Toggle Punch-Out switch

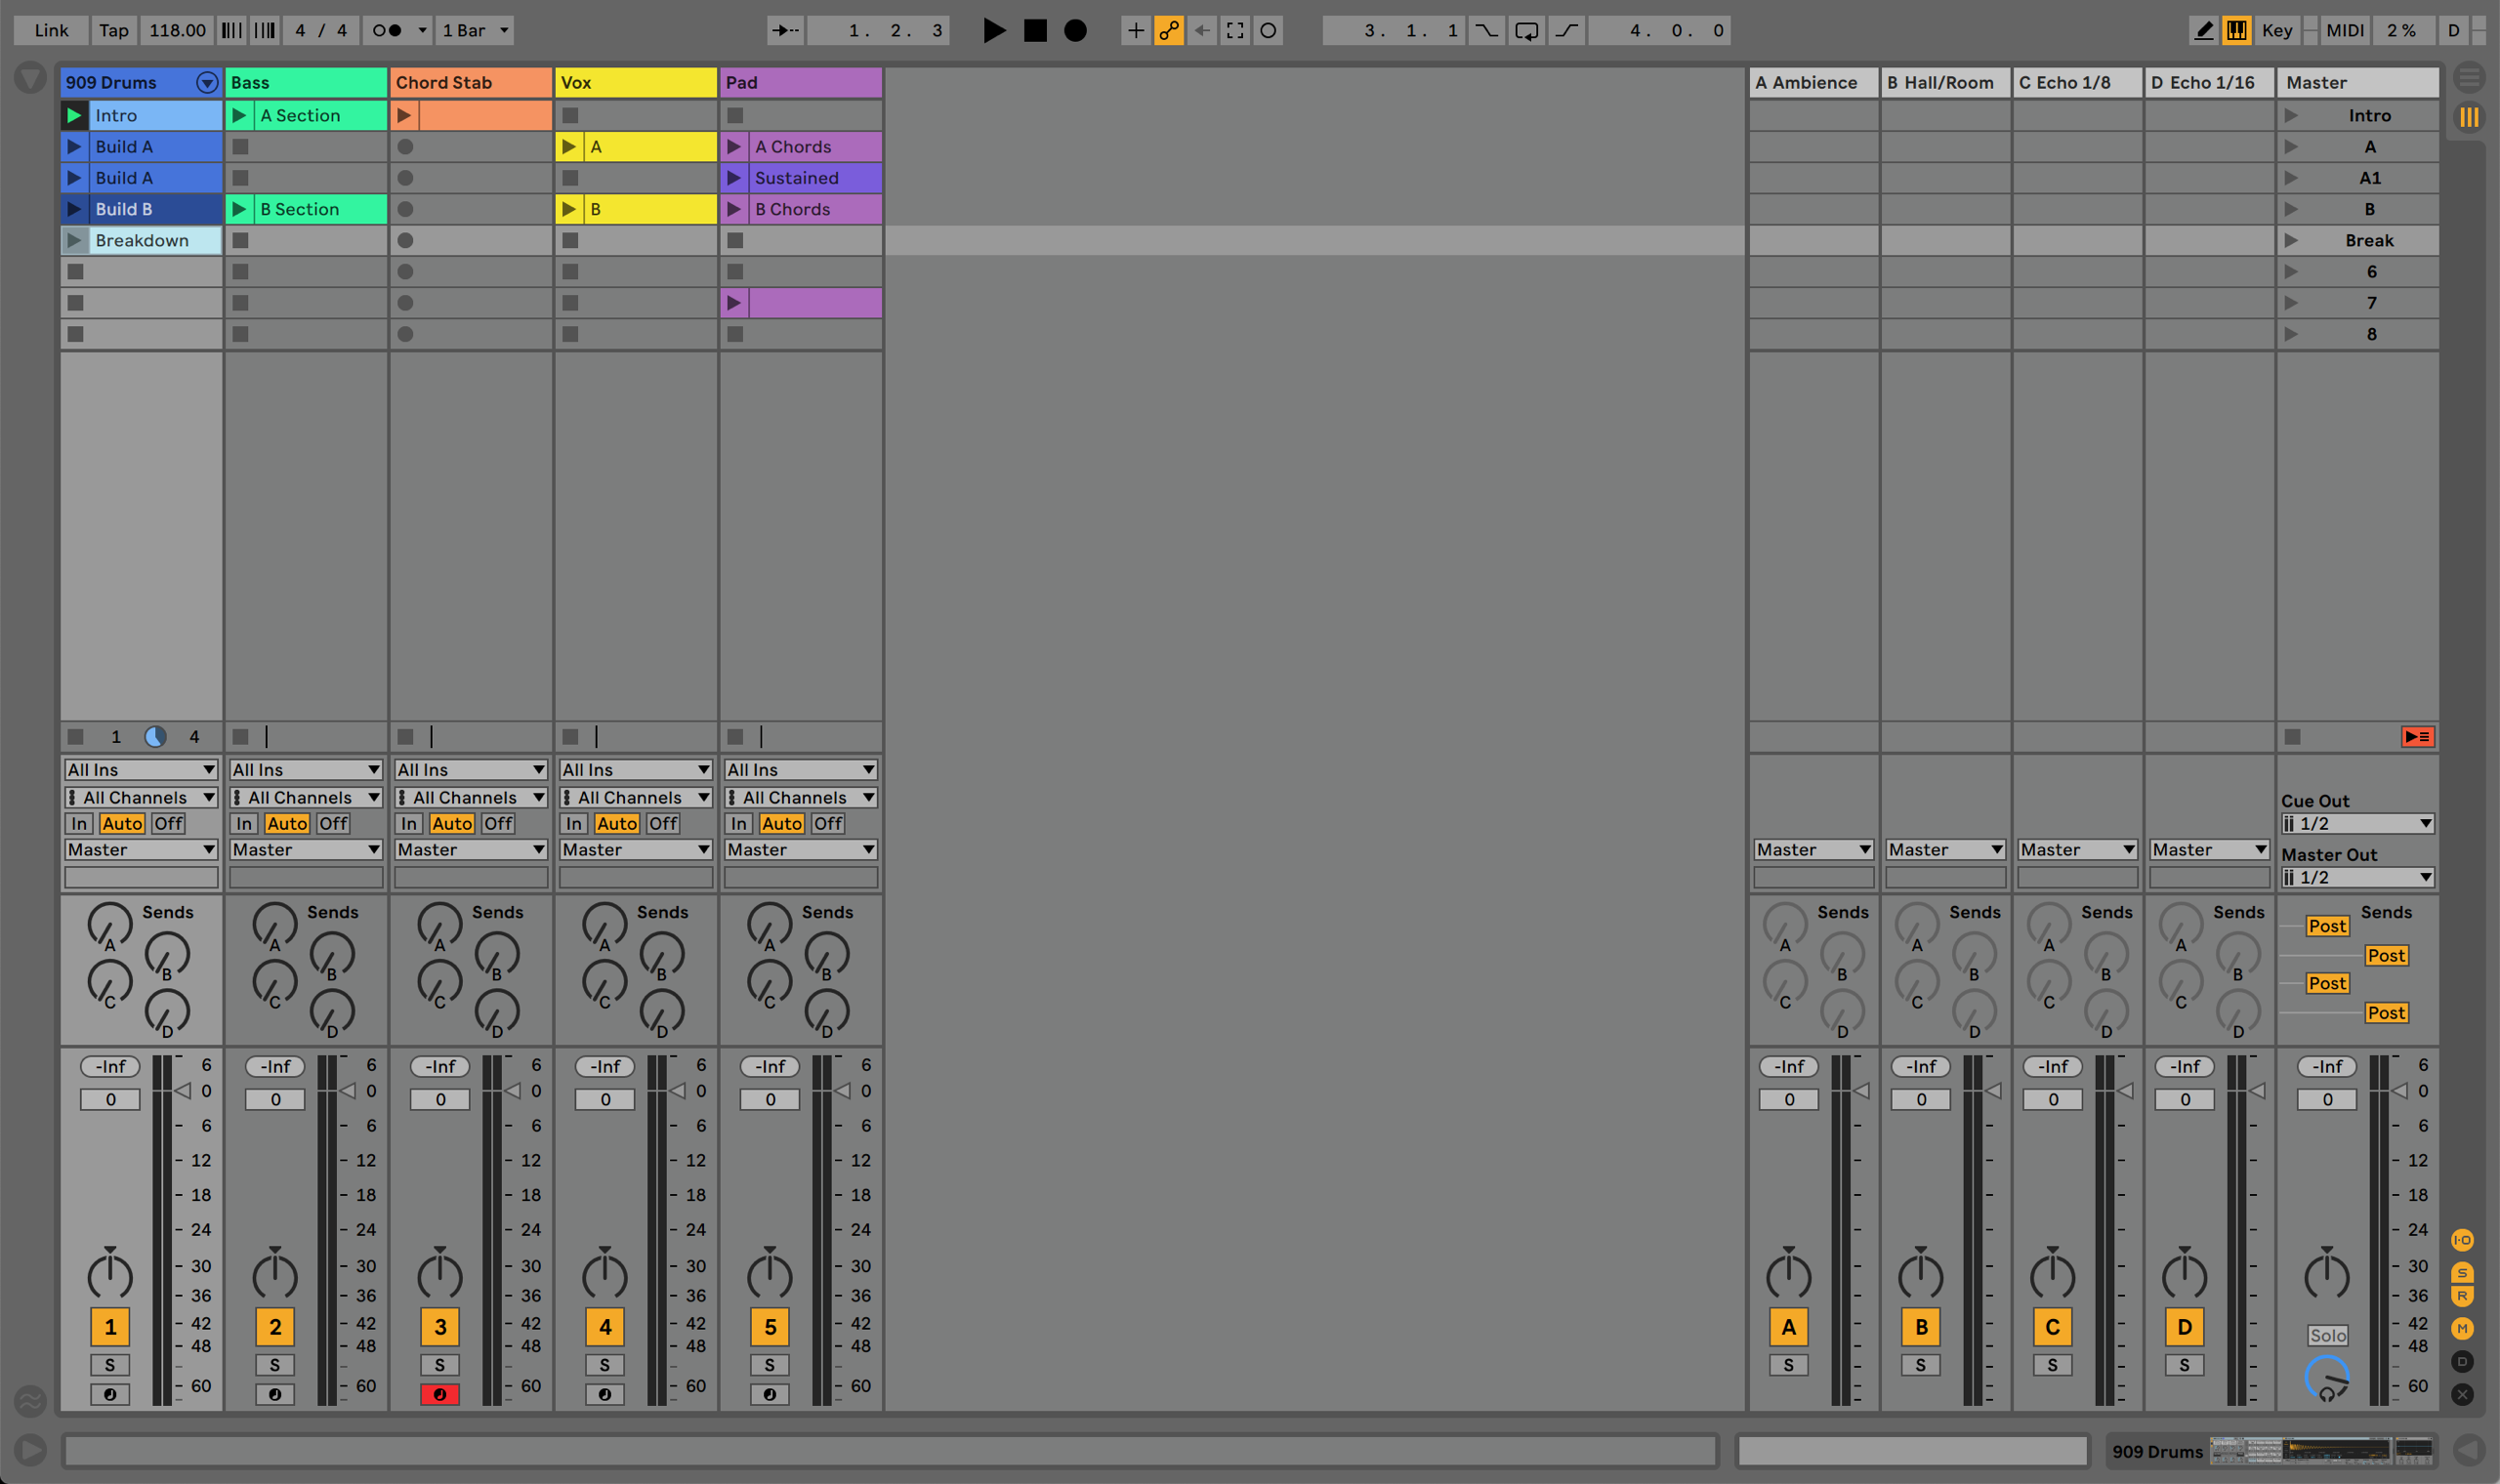pyautogui.click(x=1566, y=30)
